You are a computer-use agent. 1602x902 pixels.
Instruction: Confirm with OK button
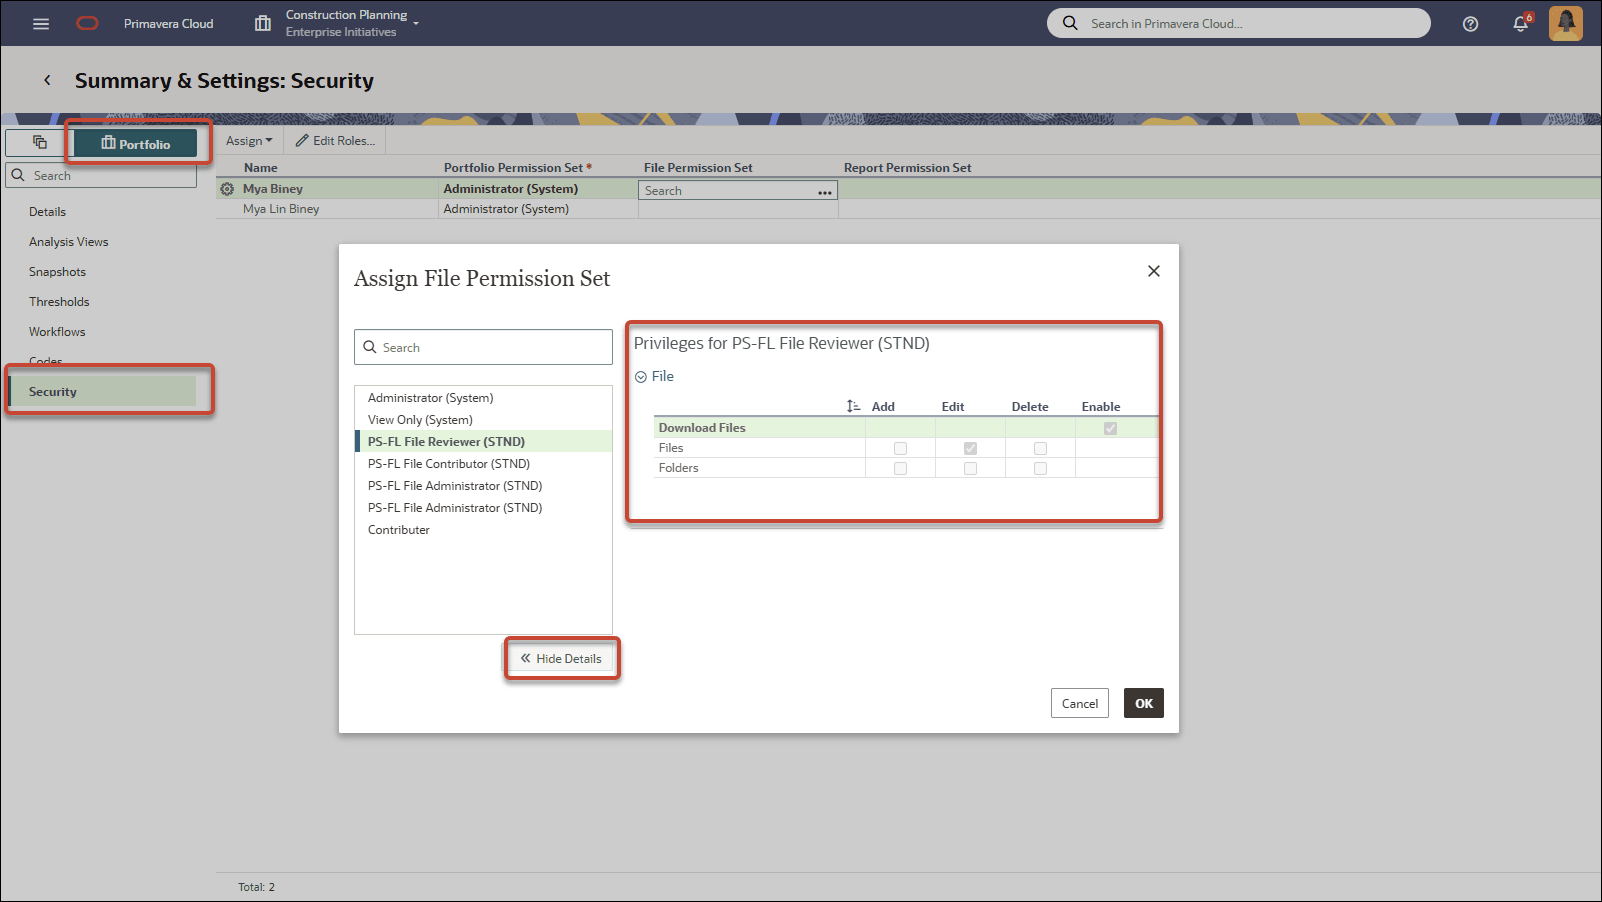coord(1144,703)
